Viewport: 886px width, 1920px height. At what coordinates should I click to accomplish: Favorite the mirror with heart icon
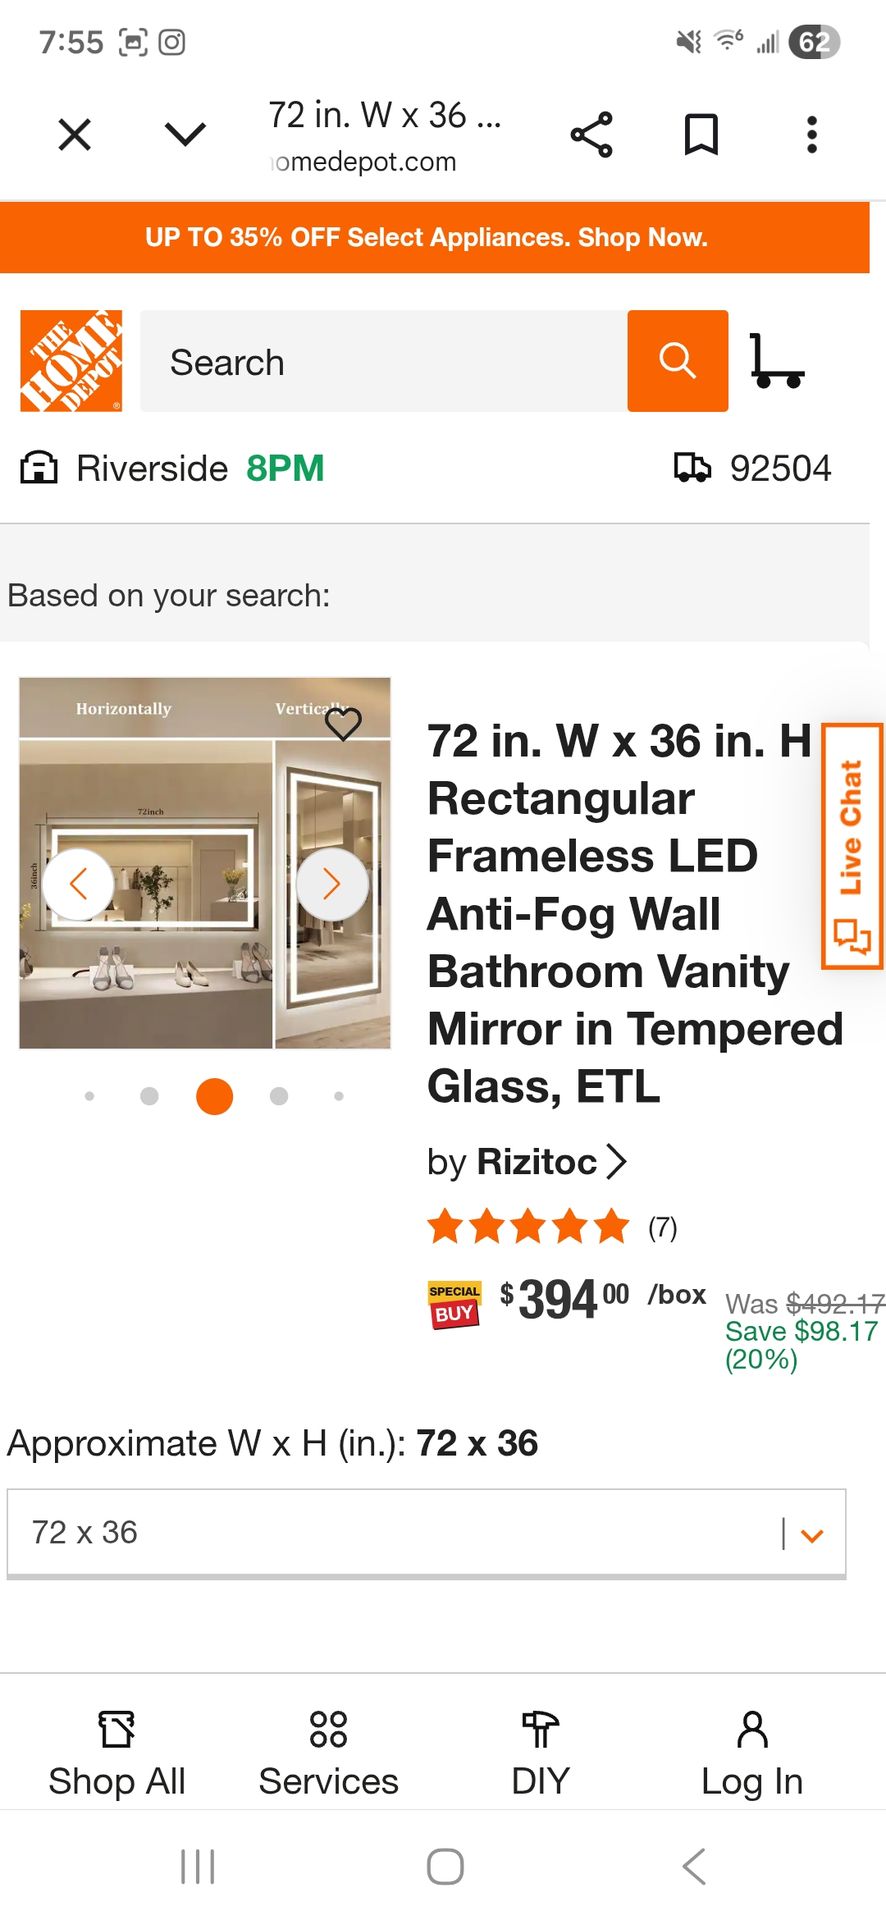tap(343, 723)
